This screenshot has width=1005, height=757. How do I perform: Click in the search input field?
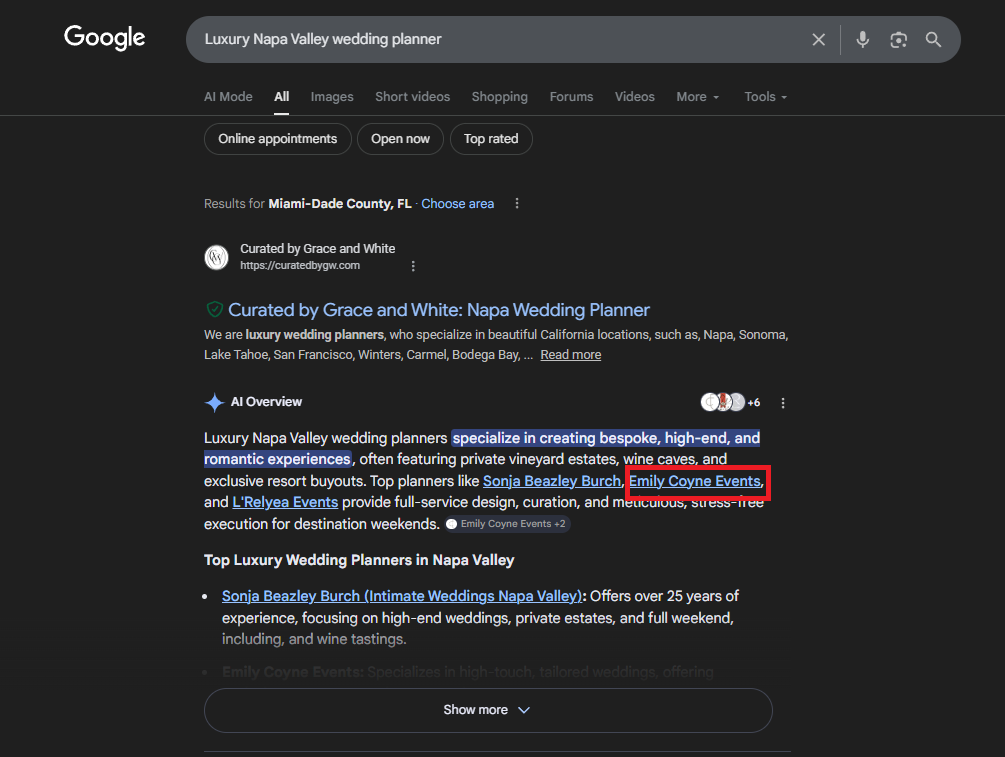coord(500,39)
